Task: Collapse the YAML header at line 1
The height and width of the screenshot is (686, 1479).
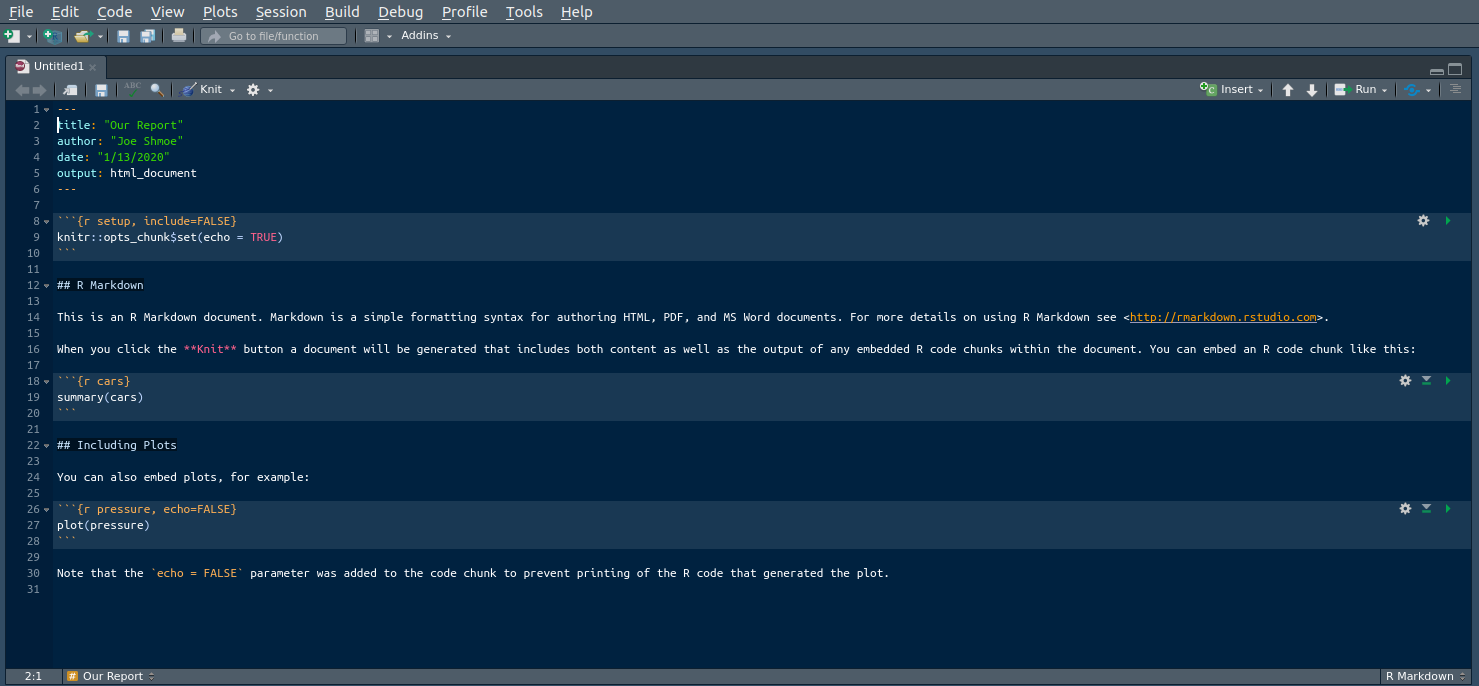Action: click(x=46, y=109)
